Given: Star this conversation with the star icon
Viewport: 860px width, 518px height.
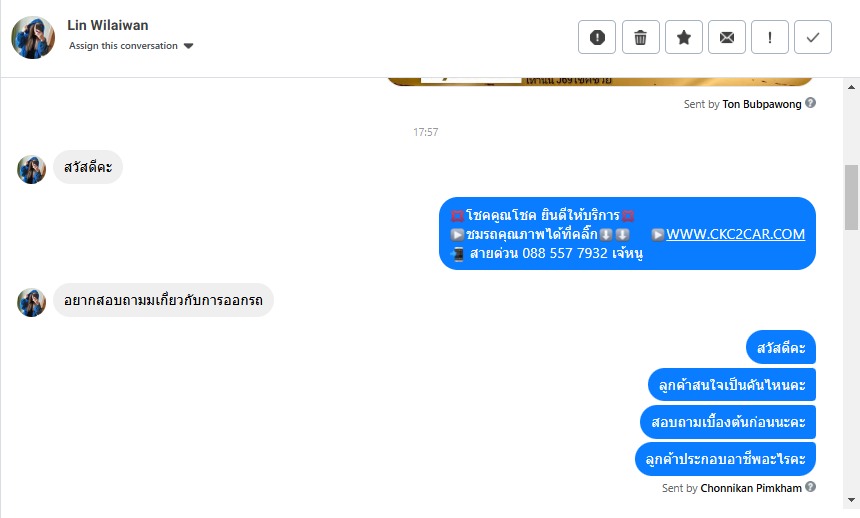Looking at the screenshot, I should pos(683,37).
